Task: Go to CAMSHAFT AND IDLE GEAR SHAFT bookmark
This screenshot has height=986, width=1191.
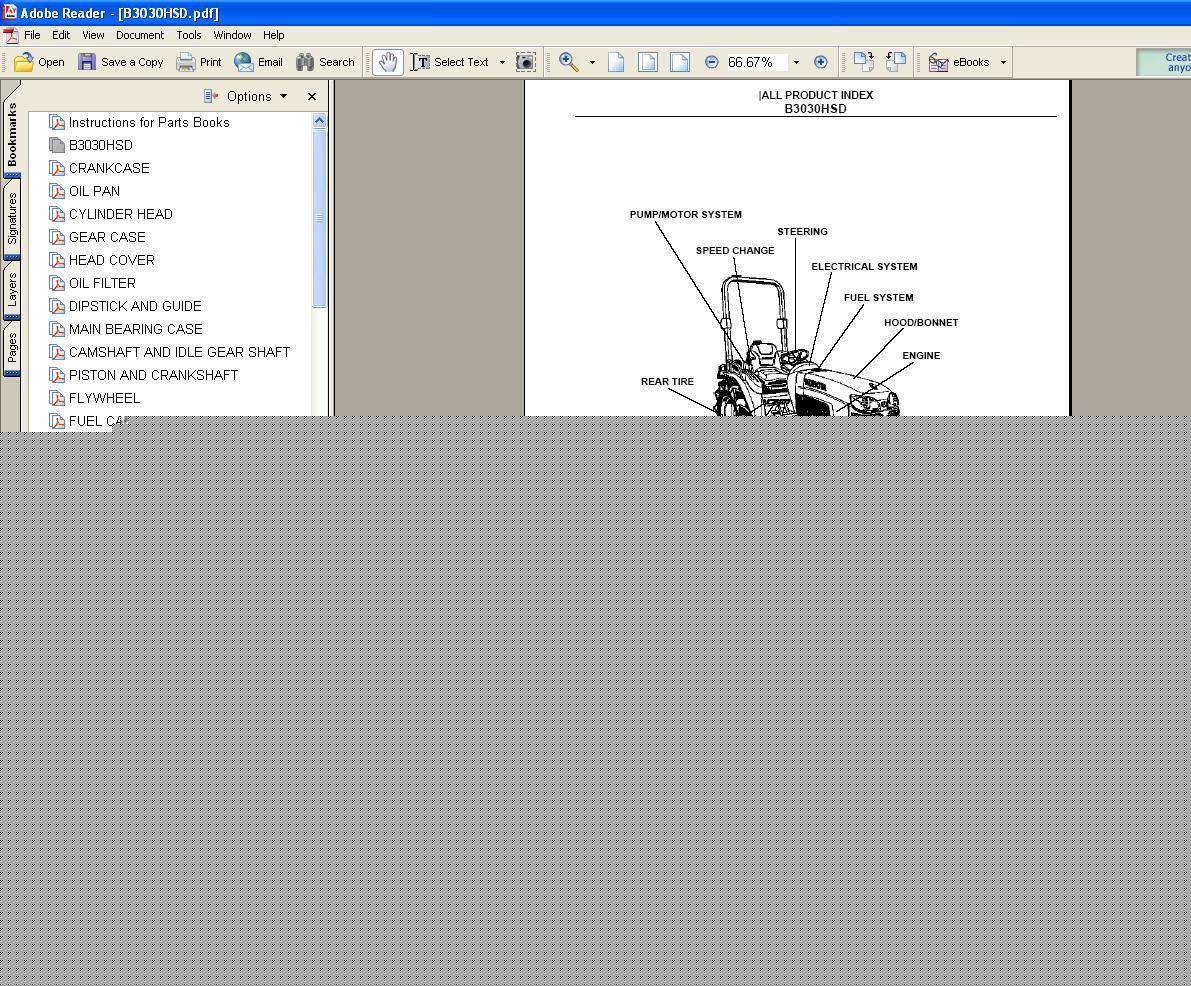Action: point(179,352)
